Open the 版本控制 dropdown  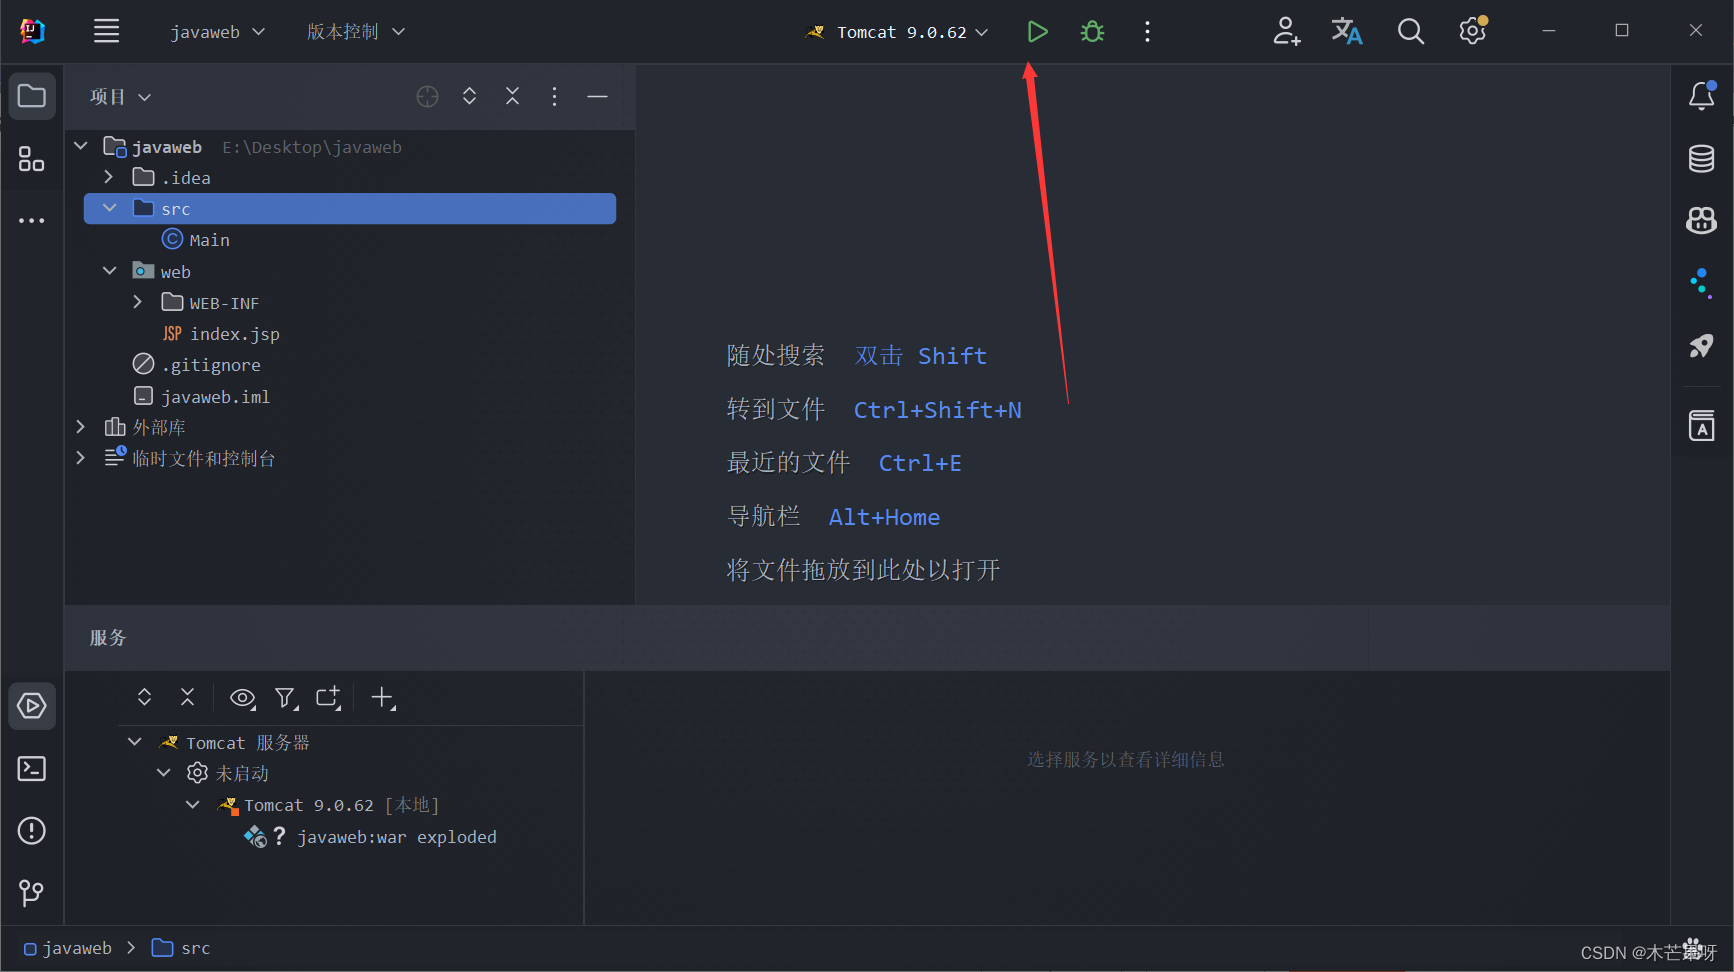click(356, 32)
